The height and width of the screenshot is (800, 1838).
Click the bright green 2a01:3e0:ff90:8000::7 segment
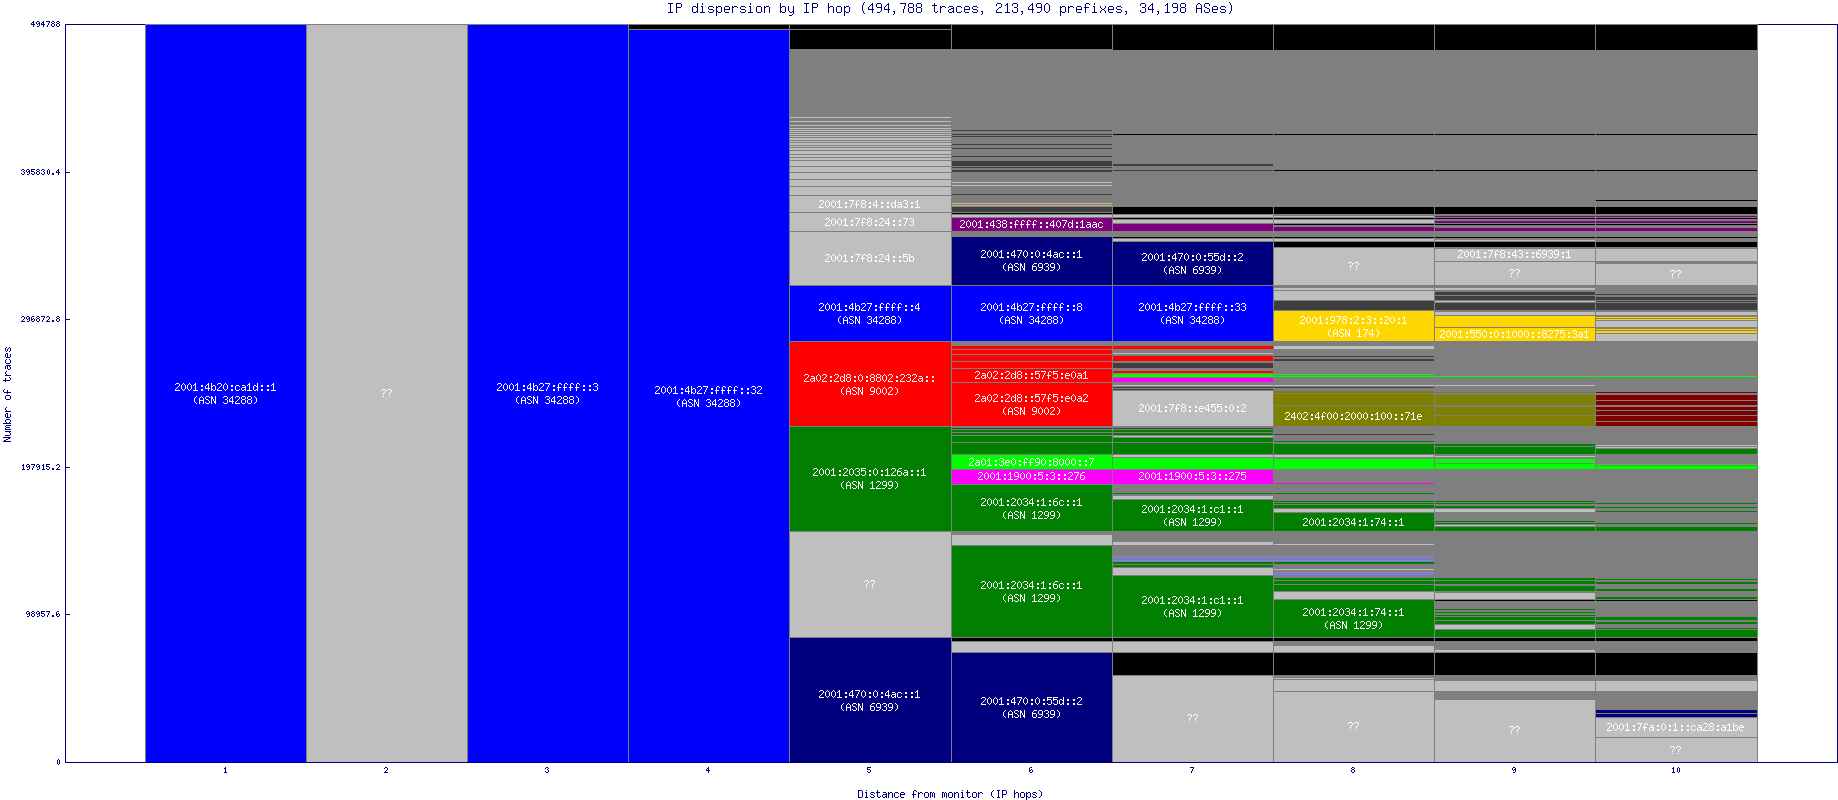1031,462
